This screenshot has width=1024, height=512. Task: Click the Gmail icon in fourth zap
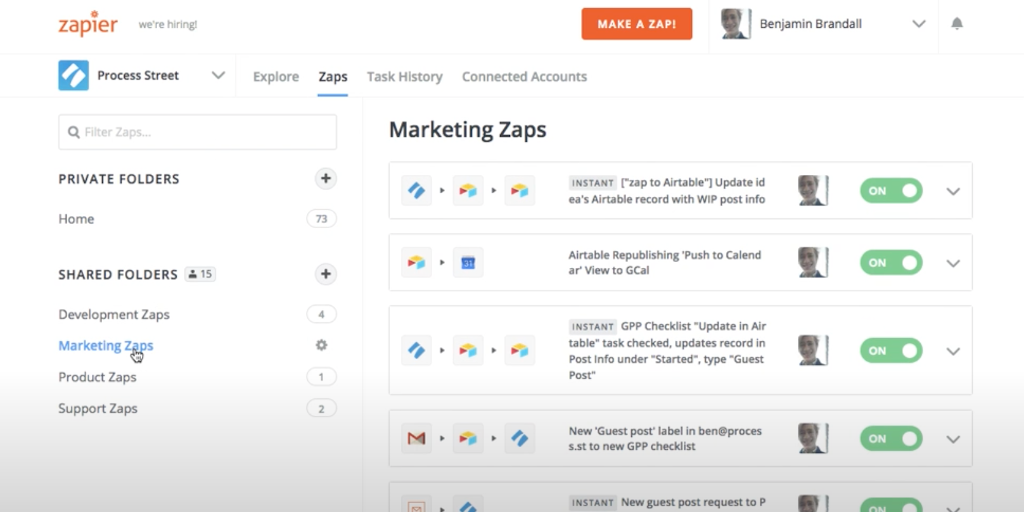click(416, 438)
